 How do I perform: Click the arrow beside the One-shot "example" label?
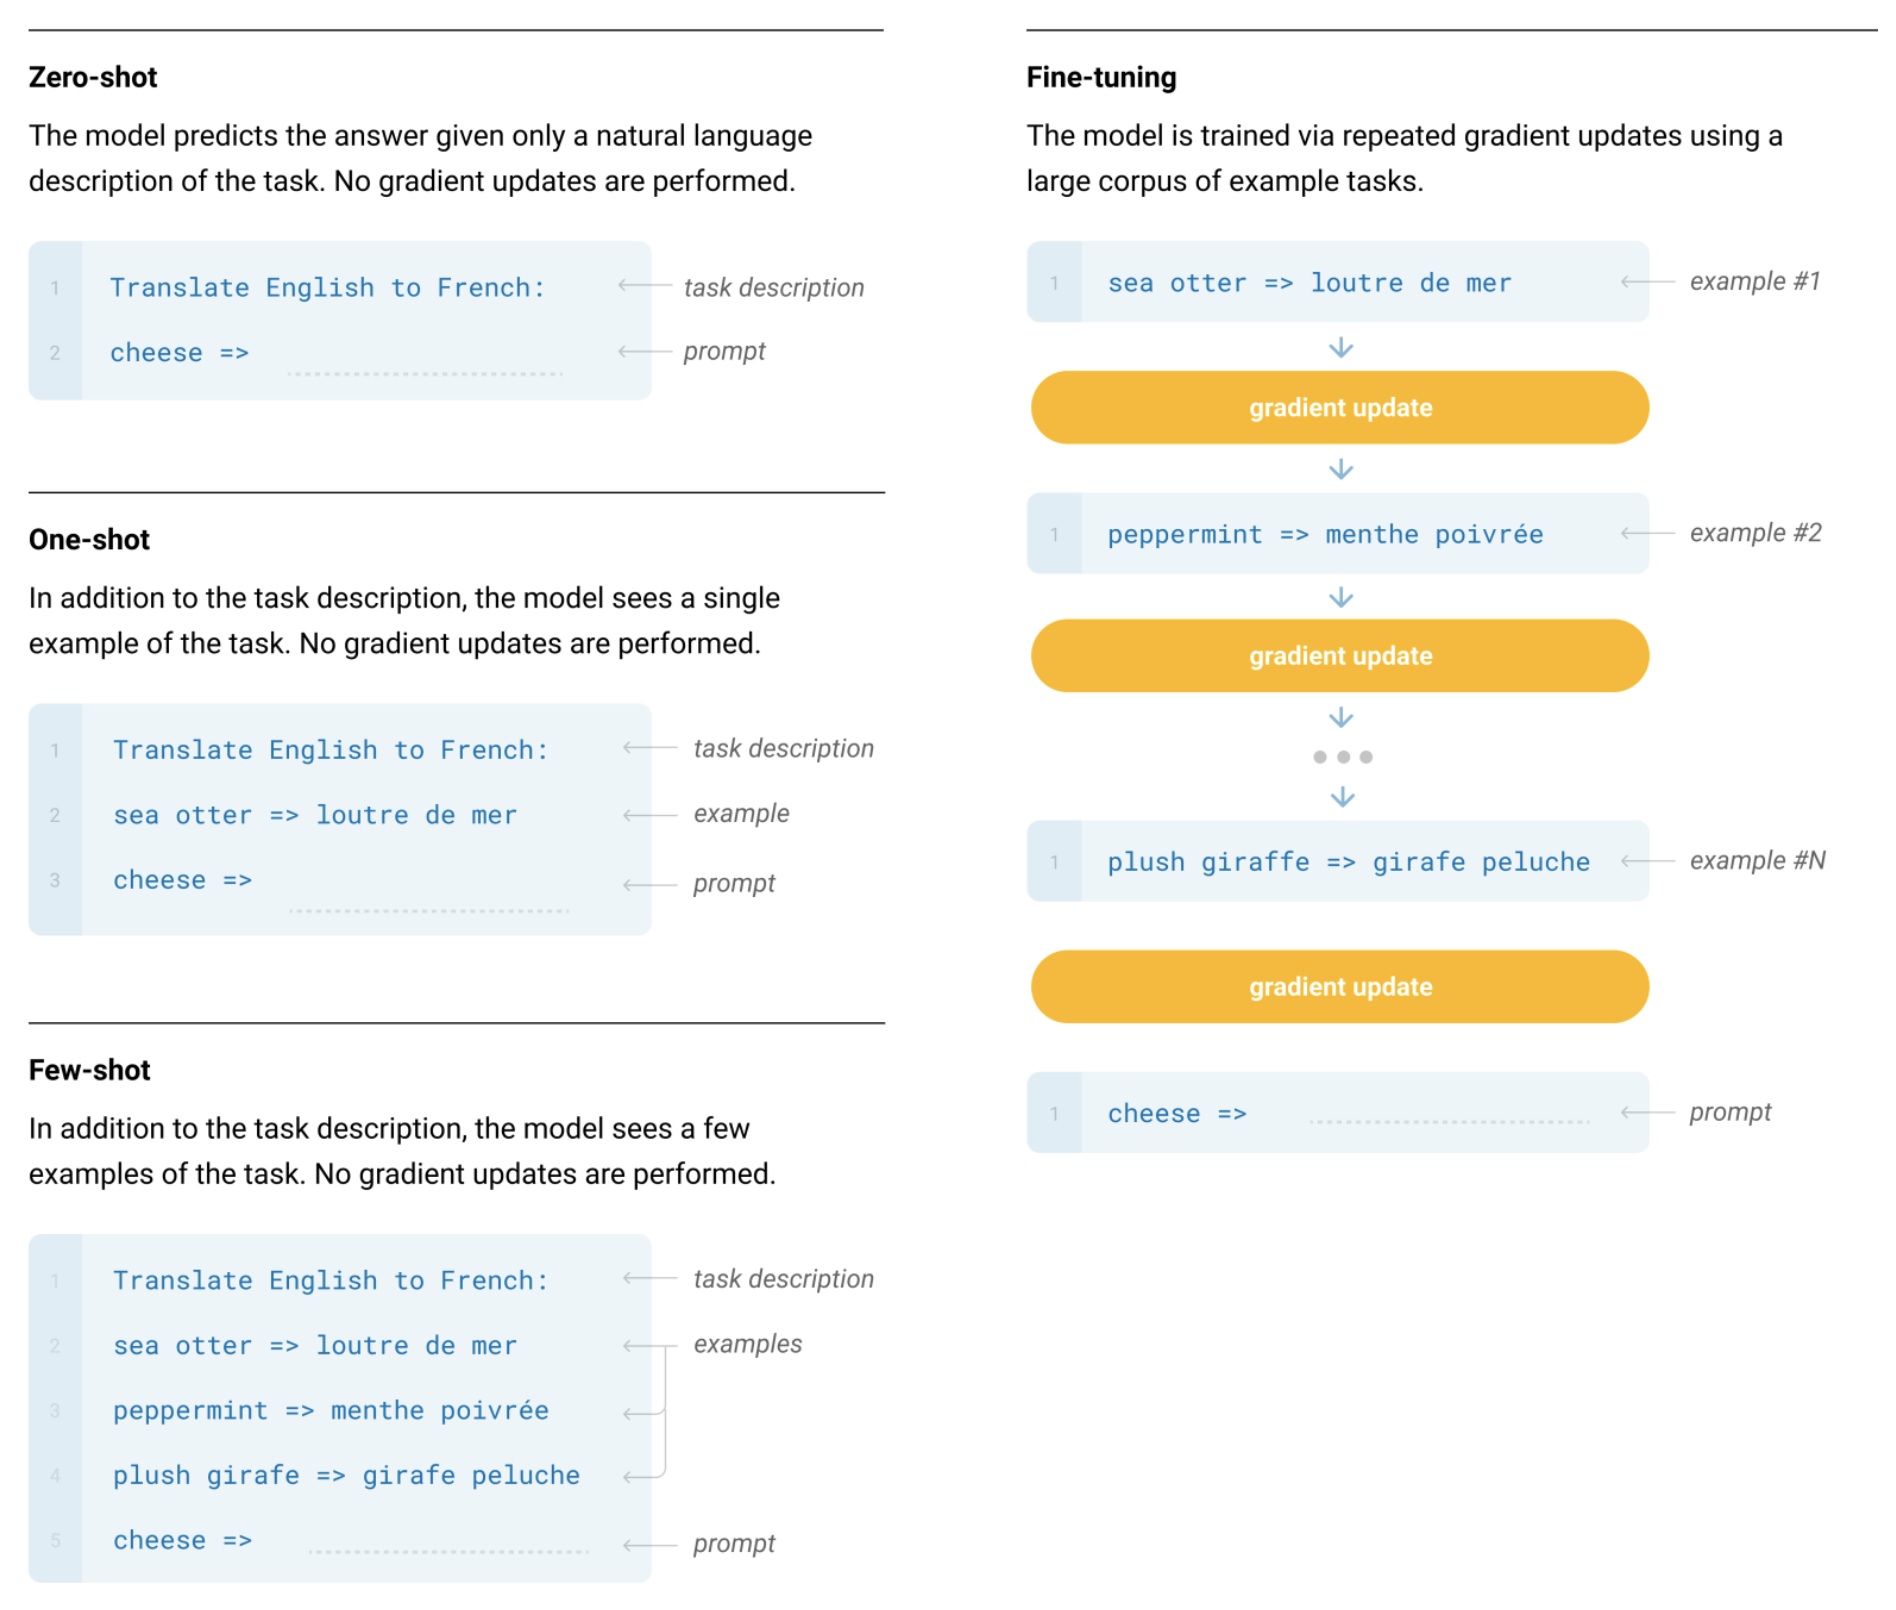click(649, 815)
